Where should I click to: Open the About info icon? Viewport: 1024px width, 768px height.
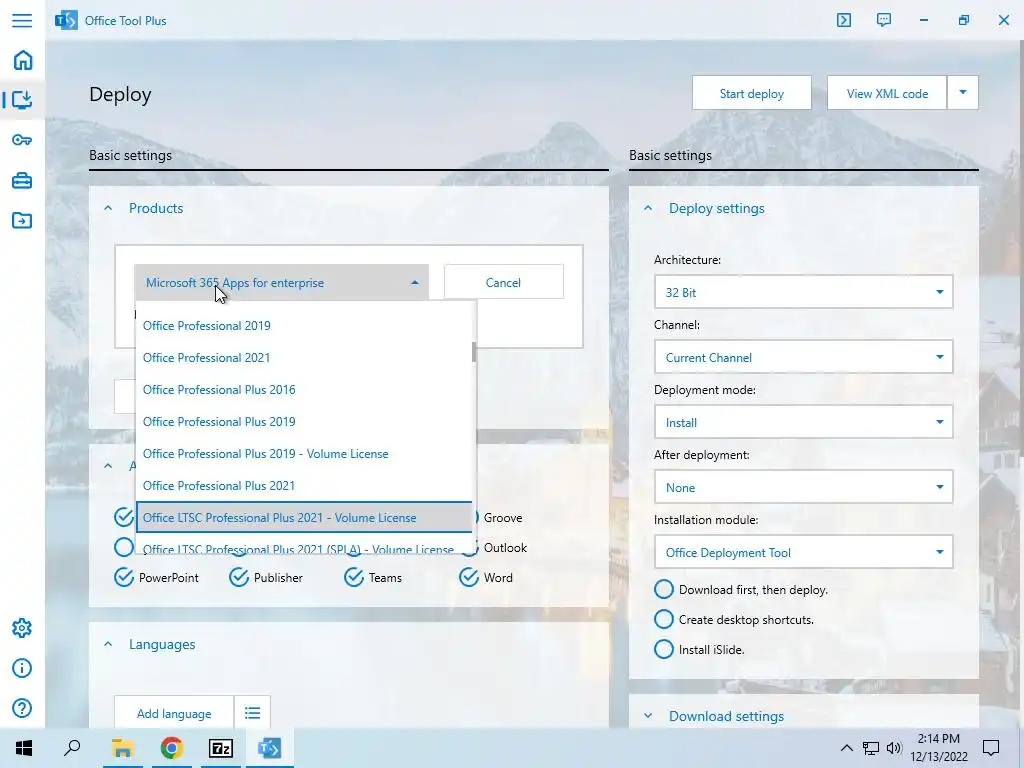[22, 668]
